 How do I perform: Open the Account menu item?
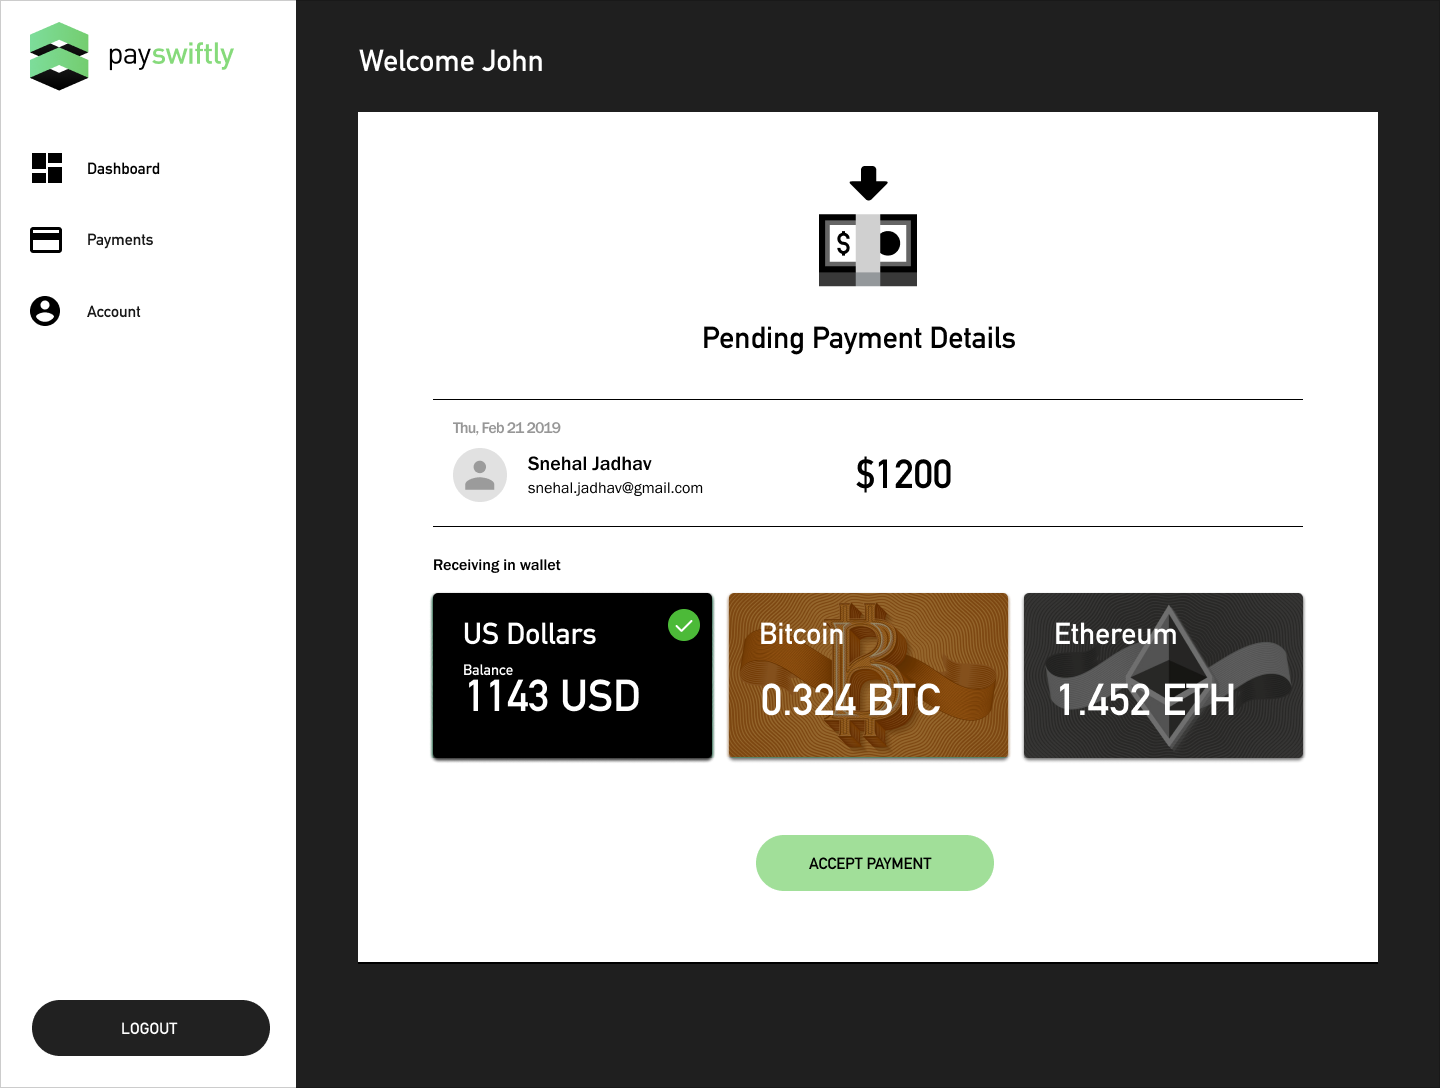point(114,312)
